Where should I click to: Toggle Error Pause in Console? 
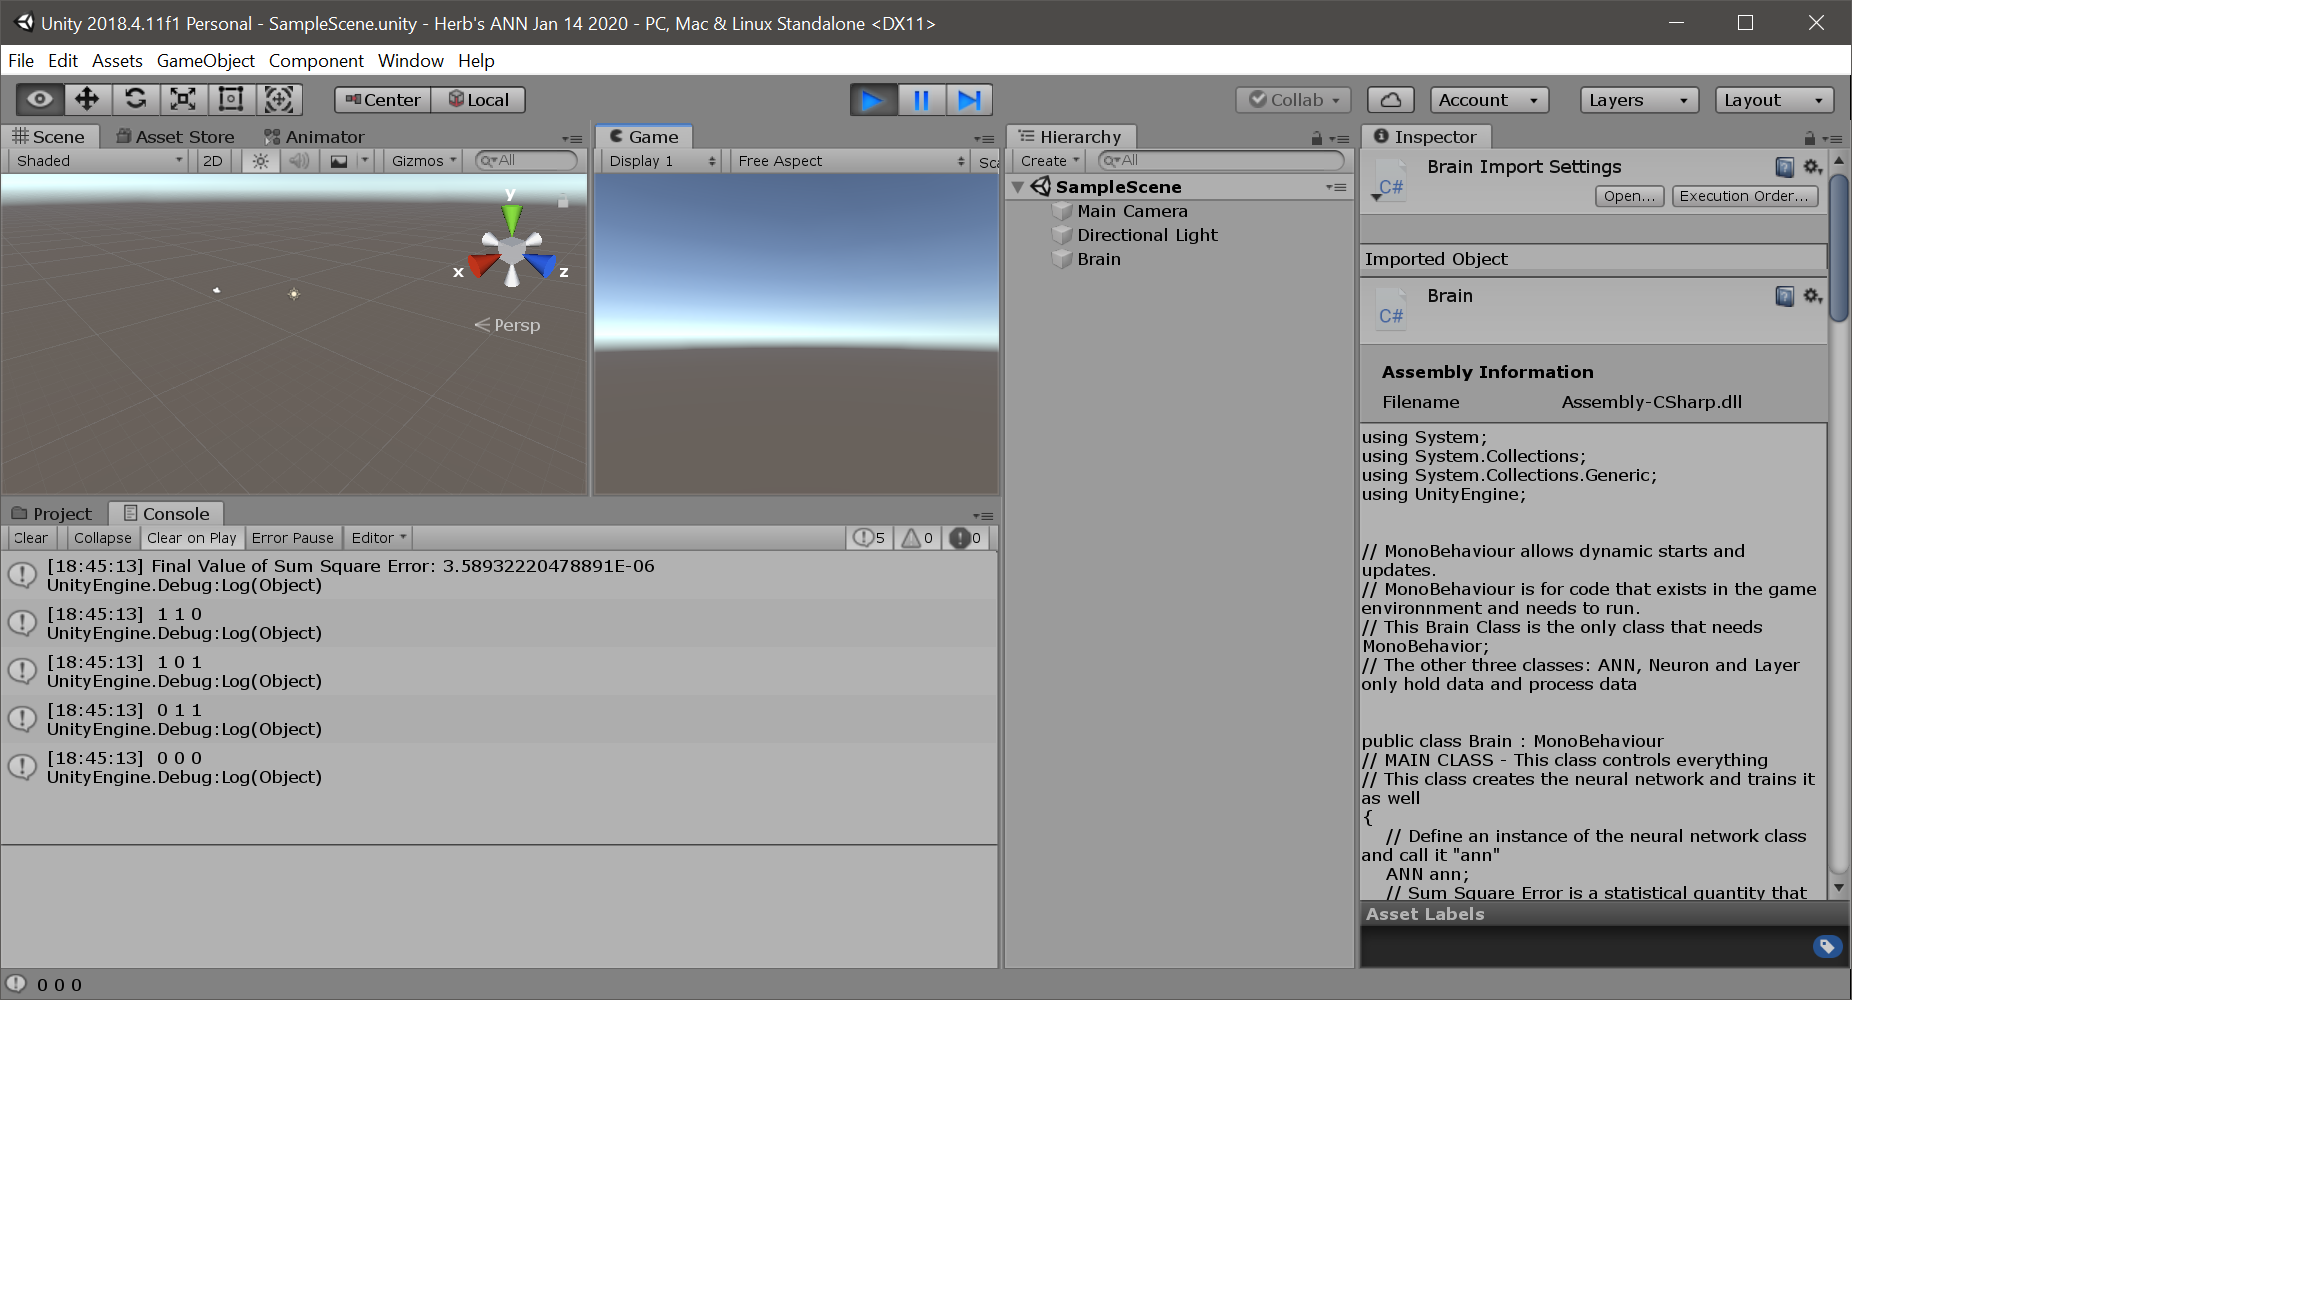tap(292, 538)
